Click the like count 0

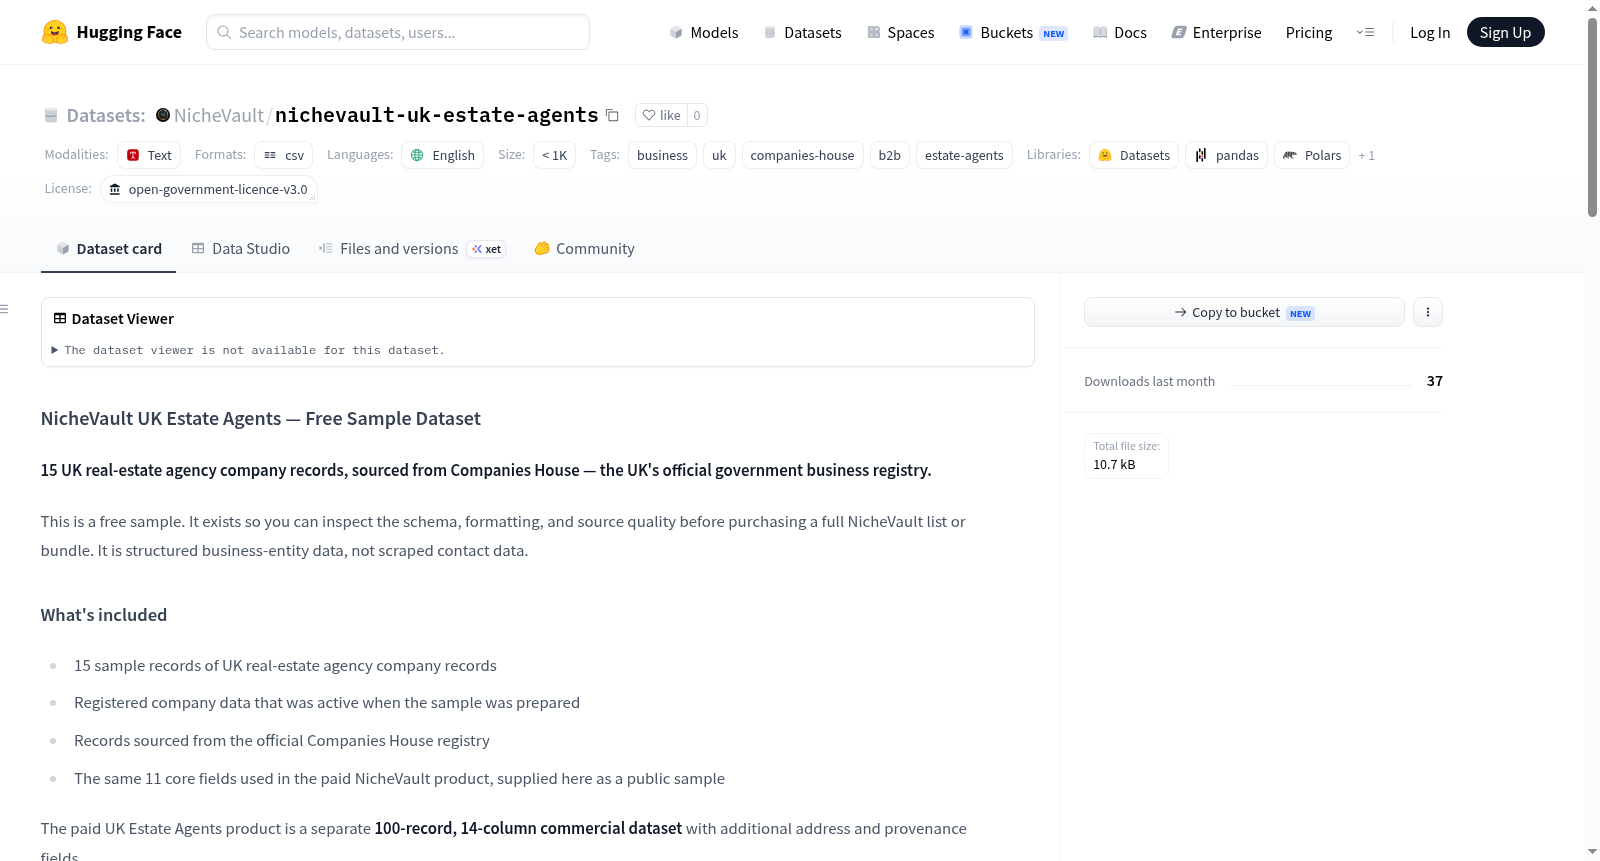697,115
